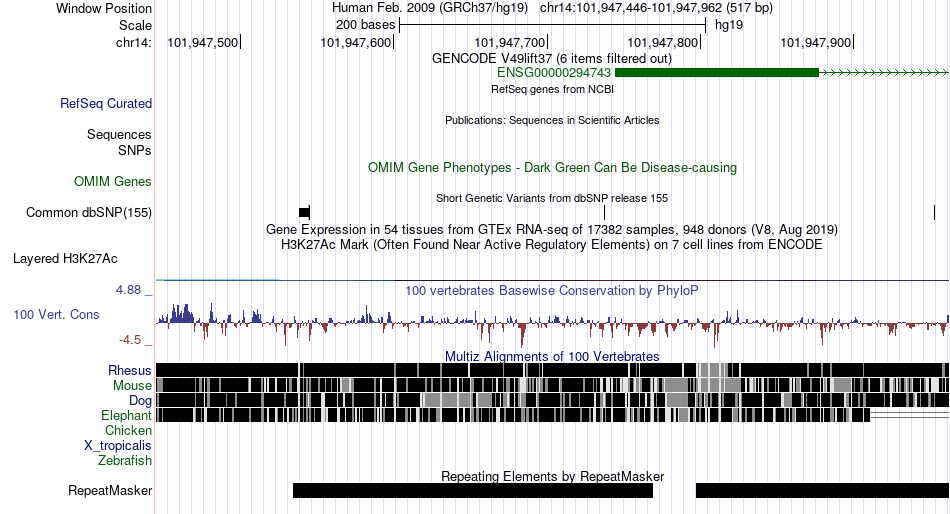Click the GENCODE V49lift37 track title
This screenshot has width=950, height=514.
(551, 59)
